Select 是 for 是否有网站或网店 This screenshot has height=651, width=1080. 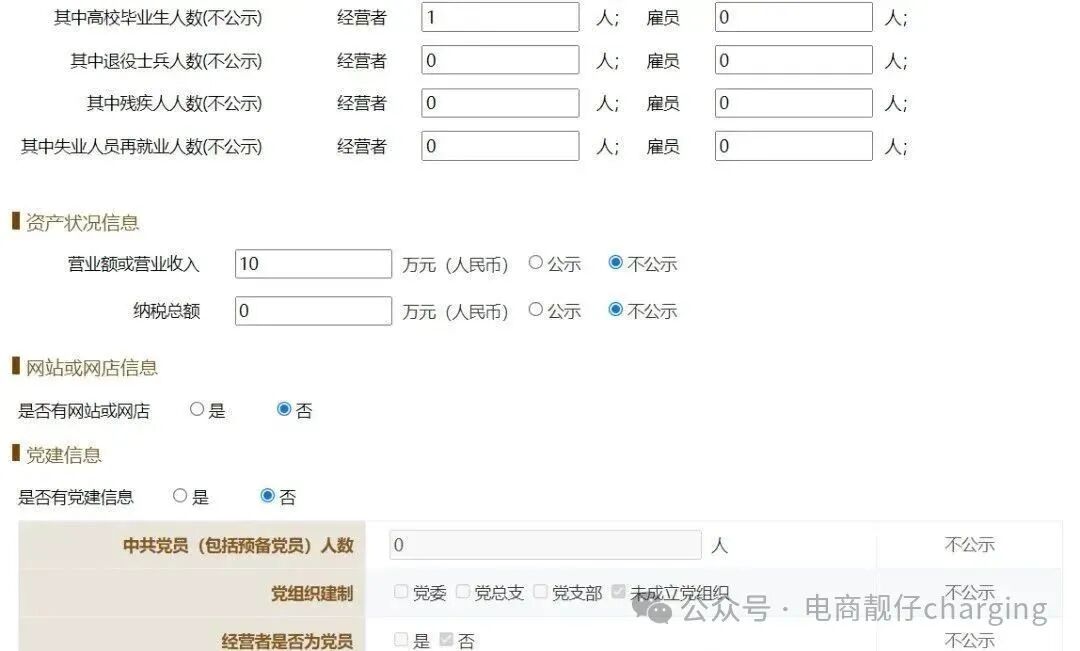[197, 409]
